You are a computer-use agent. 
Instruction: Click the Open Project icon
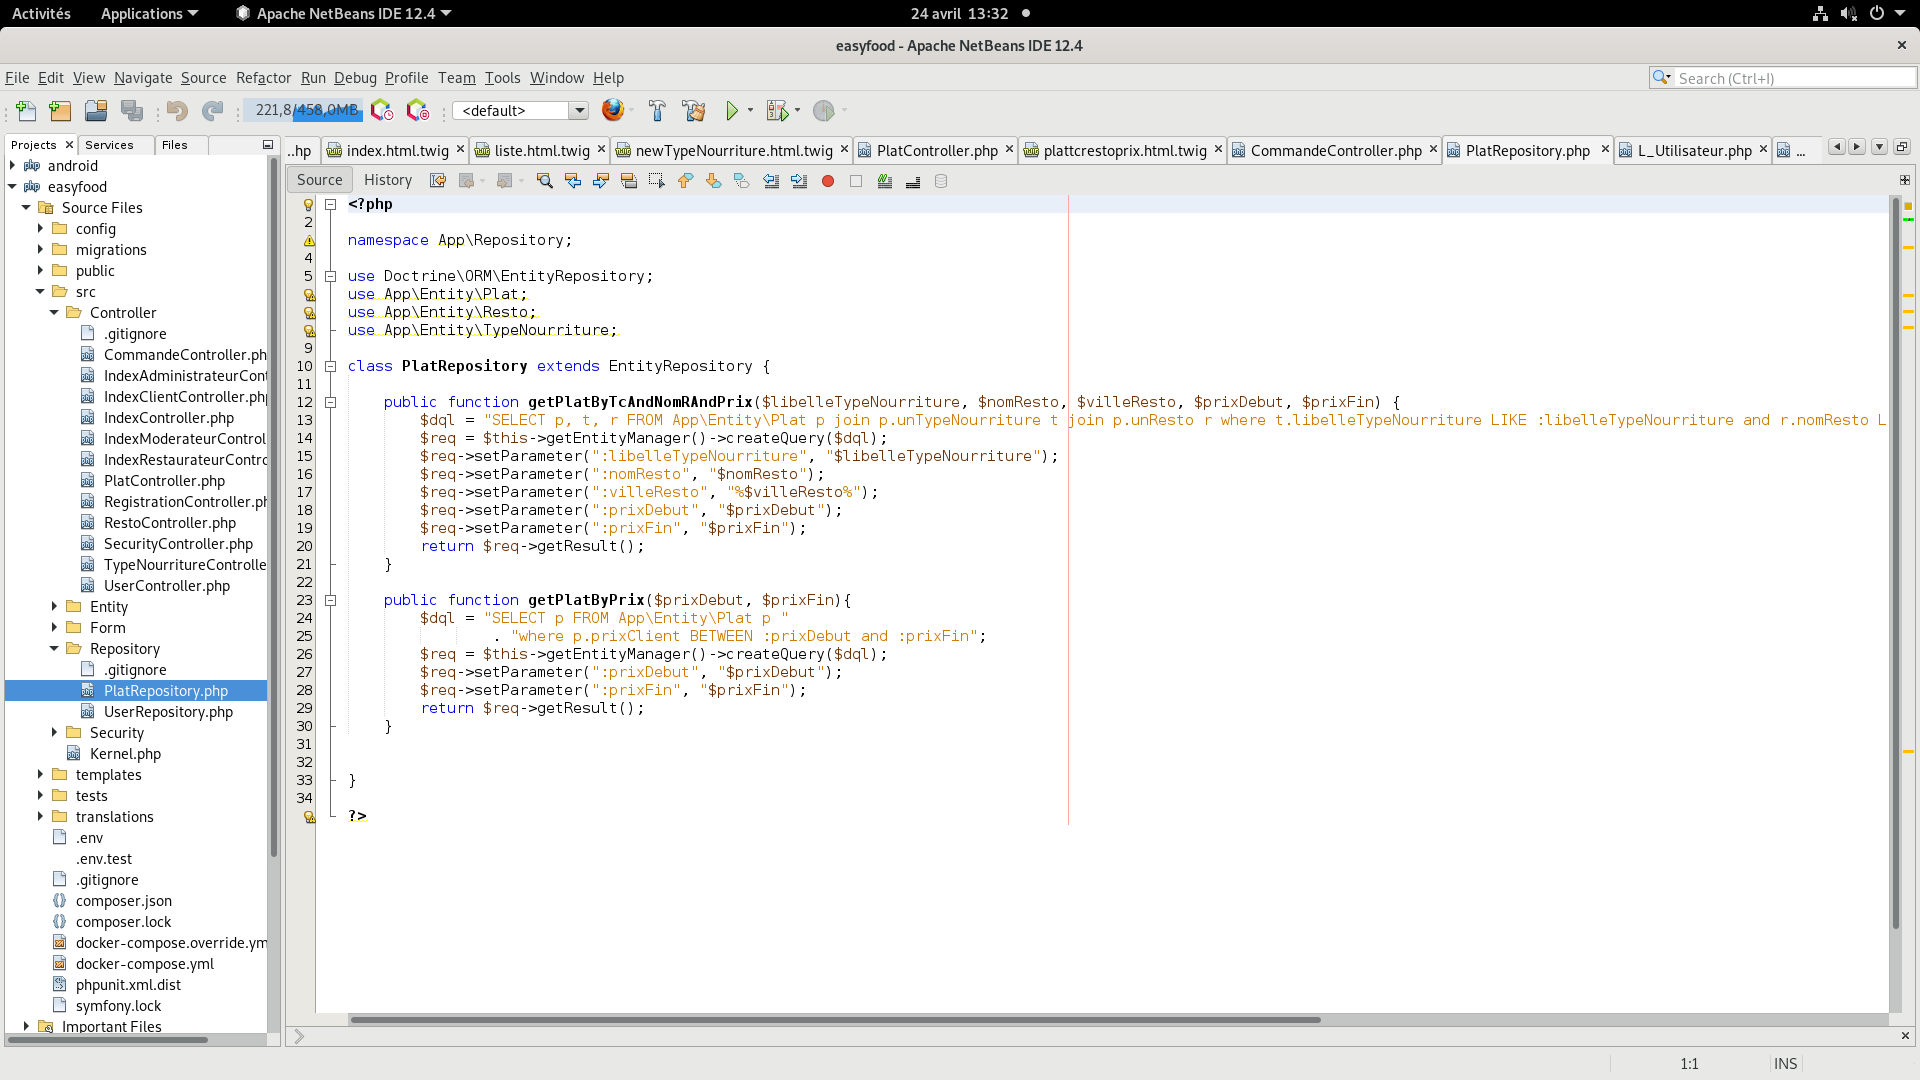[96, 111]
